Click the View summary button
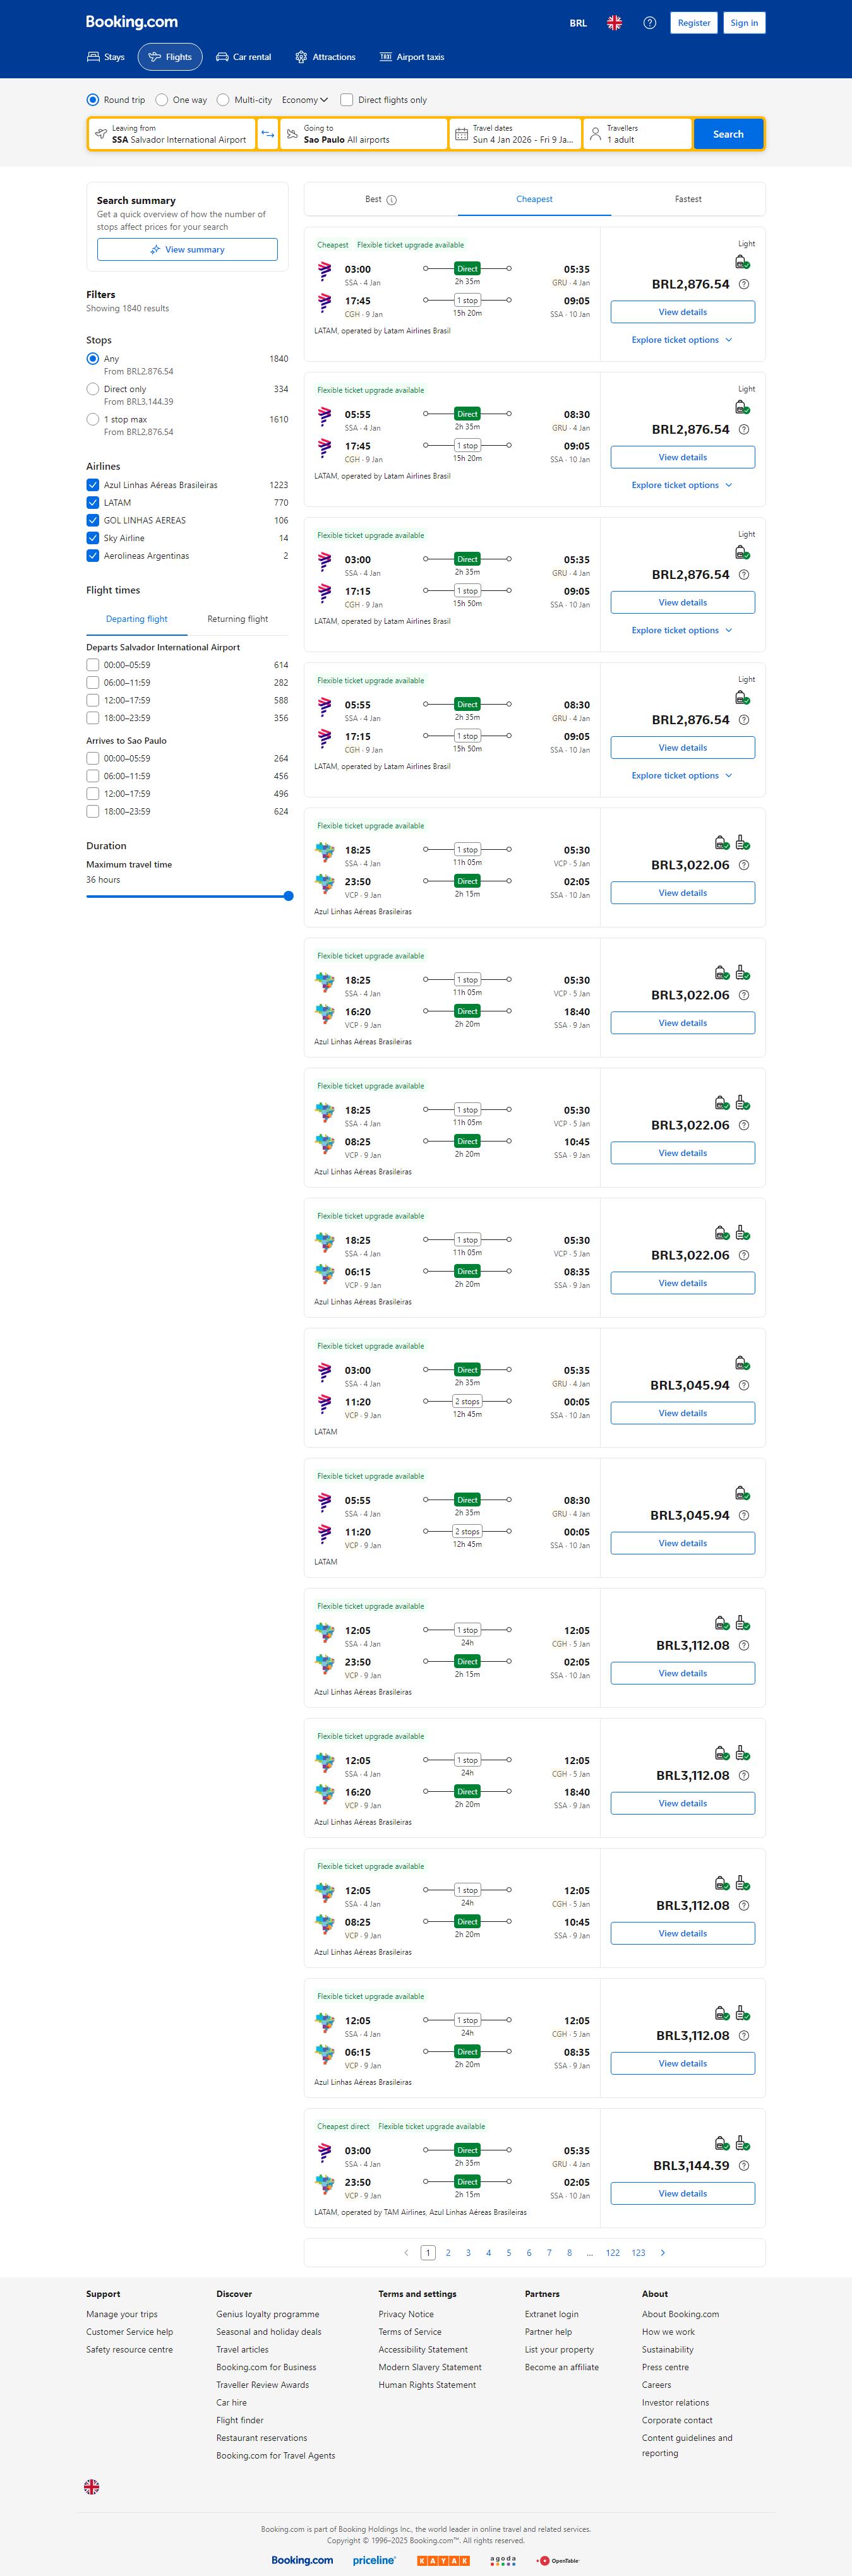Viewport: 852px width, 2576px height. tap(187, 250)
